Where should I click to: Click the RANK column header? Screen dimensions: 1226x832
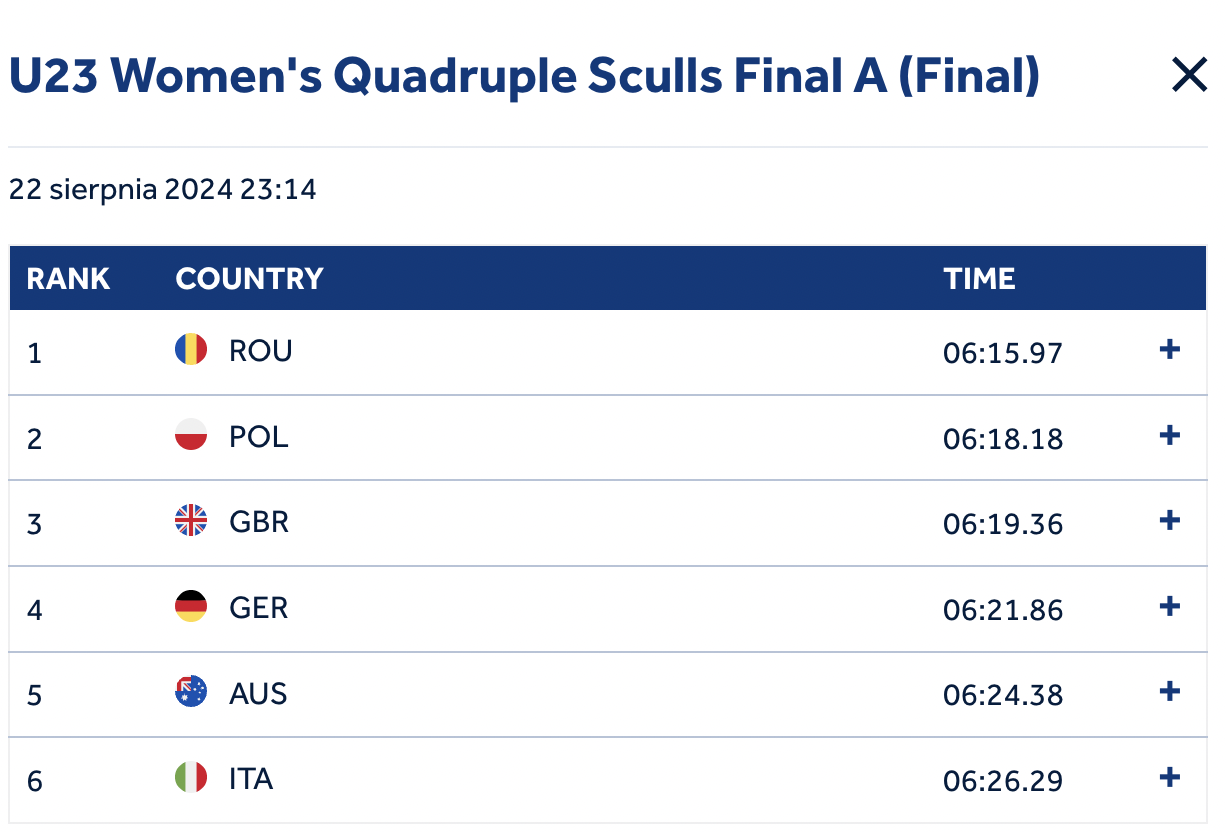[68, 278]
